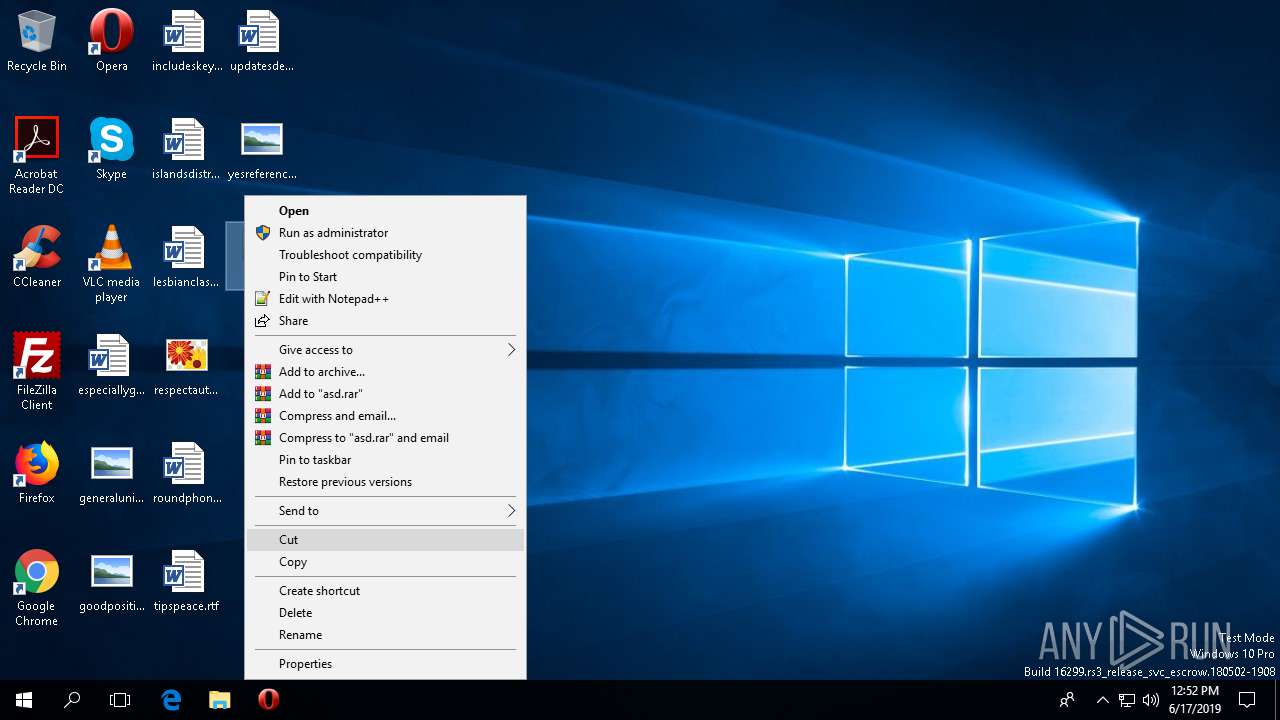The image size is (1280, 720).
Task: Select the Google Chrome shortcut
Action: 37,588
